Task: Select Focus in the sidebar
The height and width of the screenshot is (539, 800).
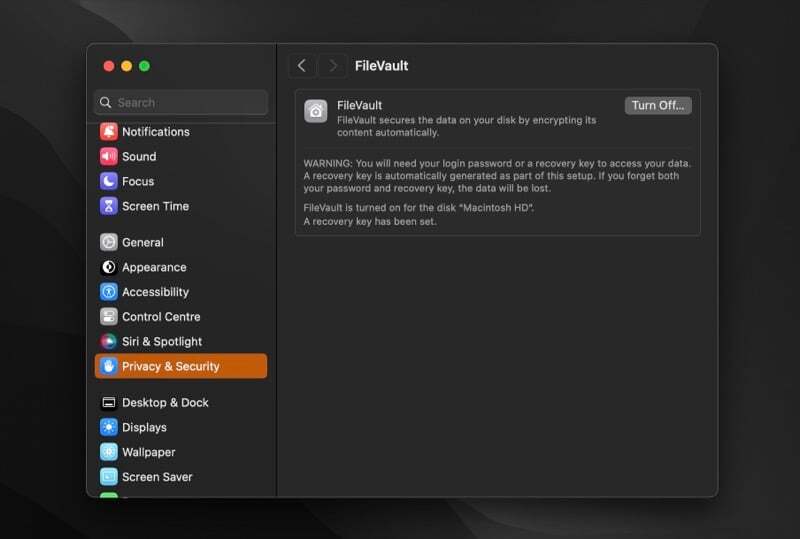Action: (181, 181)
